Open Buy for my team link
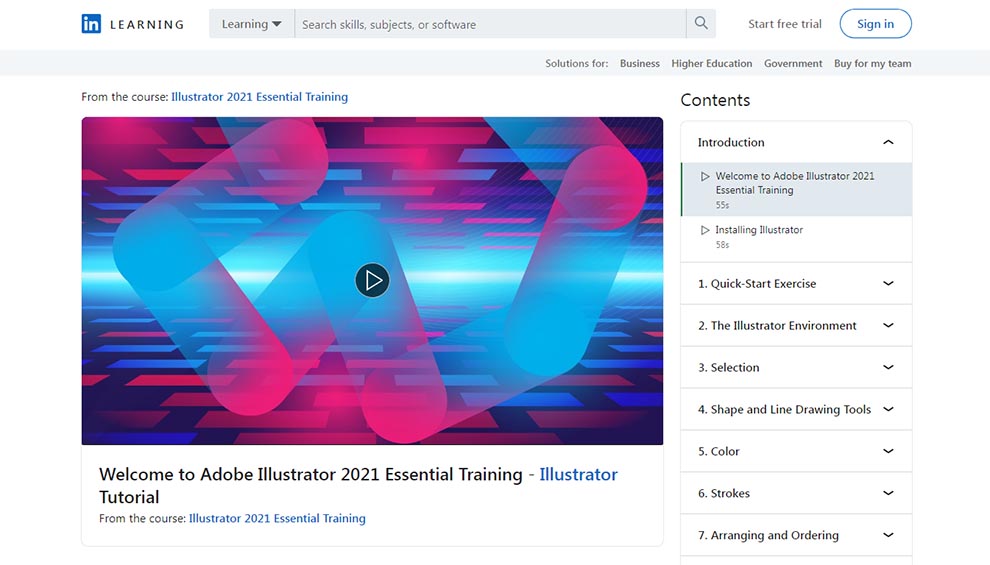990x565 pixels. (x=873, y=64)
